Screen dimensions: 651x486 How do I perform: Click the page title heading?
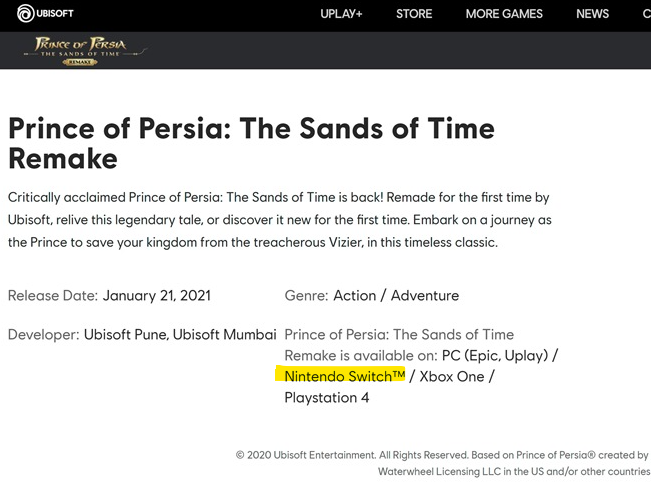[250, 143]
